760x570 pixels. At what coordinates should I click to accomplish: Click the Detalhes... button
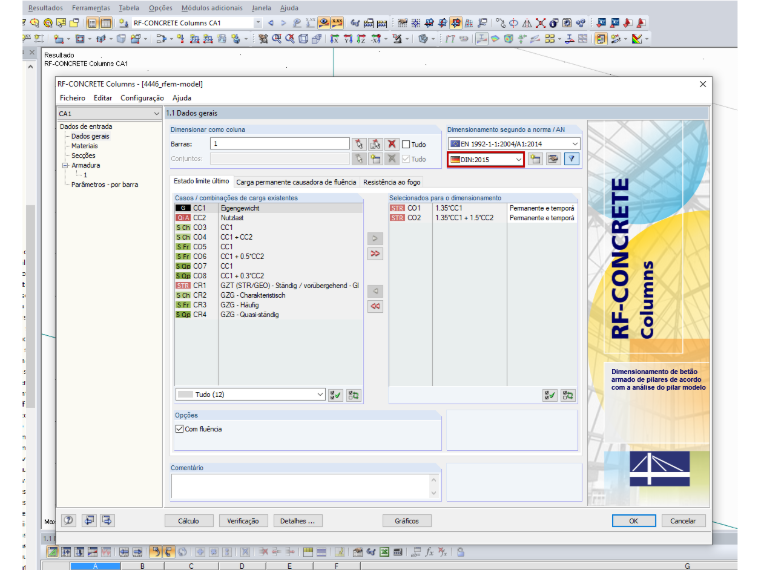298,521
